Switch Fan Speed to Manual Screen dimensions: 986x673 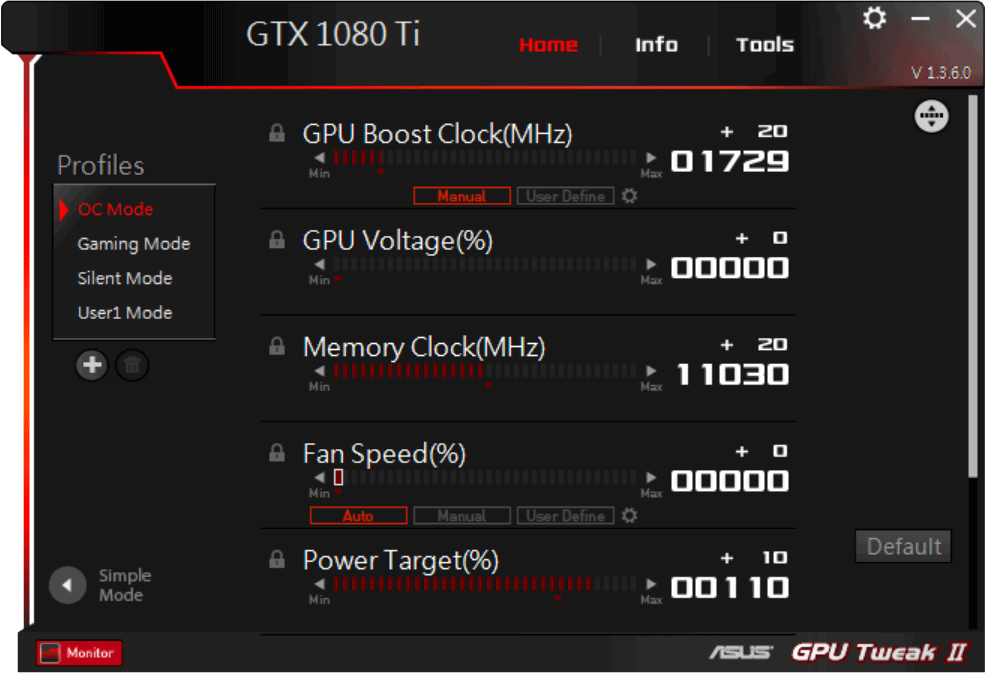tap(462, 516)
